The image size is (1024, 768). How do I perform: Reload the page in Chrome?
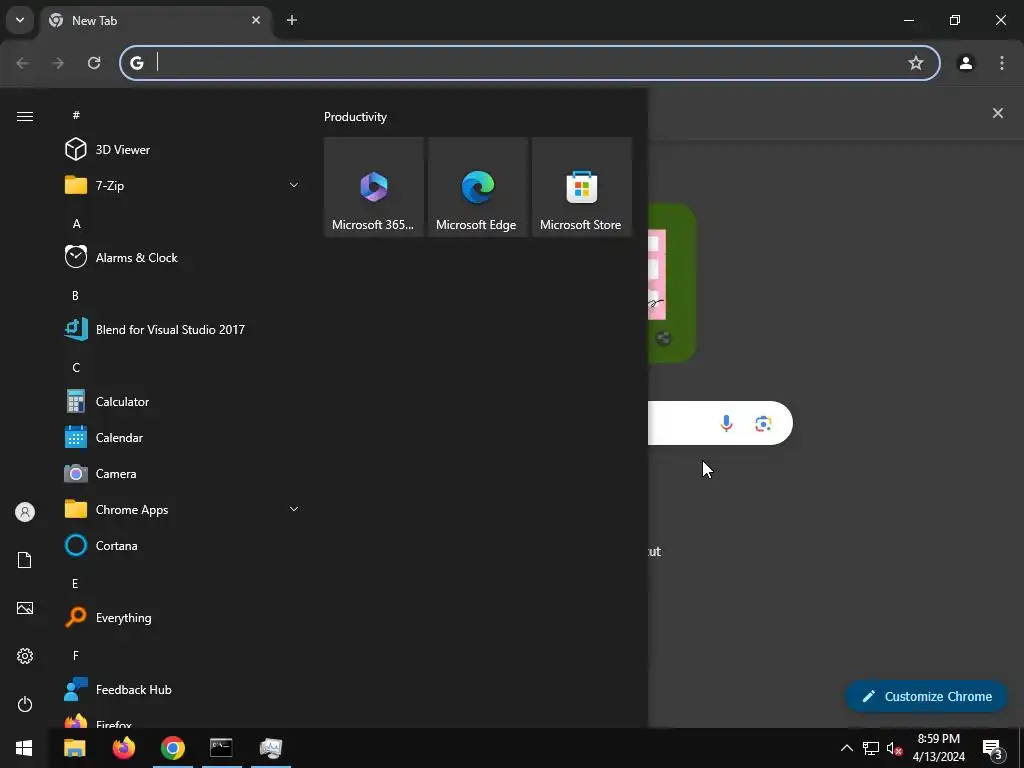point(94,63)
